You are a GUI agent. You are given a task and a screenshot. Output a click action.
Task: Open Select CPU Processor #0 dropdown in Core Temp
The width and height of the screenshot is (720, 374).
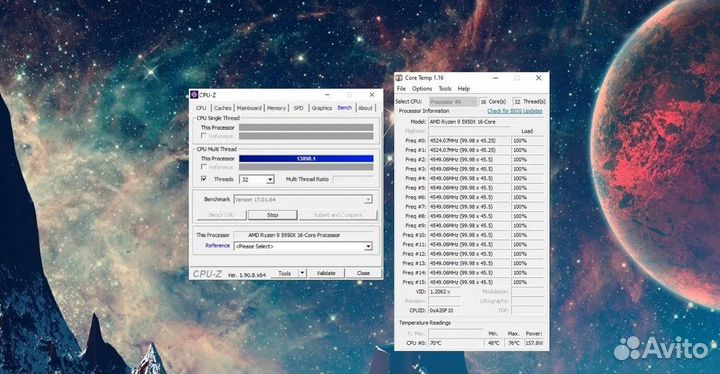pos(453,102)
